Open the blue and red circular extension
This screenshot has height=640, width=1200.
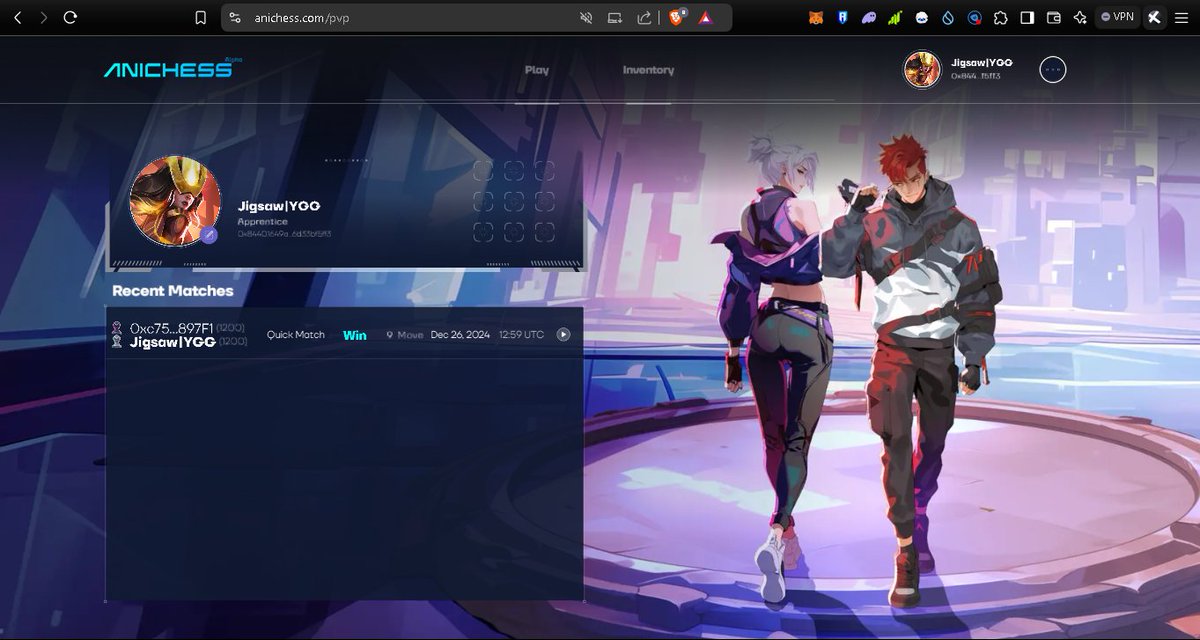pyautogui.click(x=974, y=18)
